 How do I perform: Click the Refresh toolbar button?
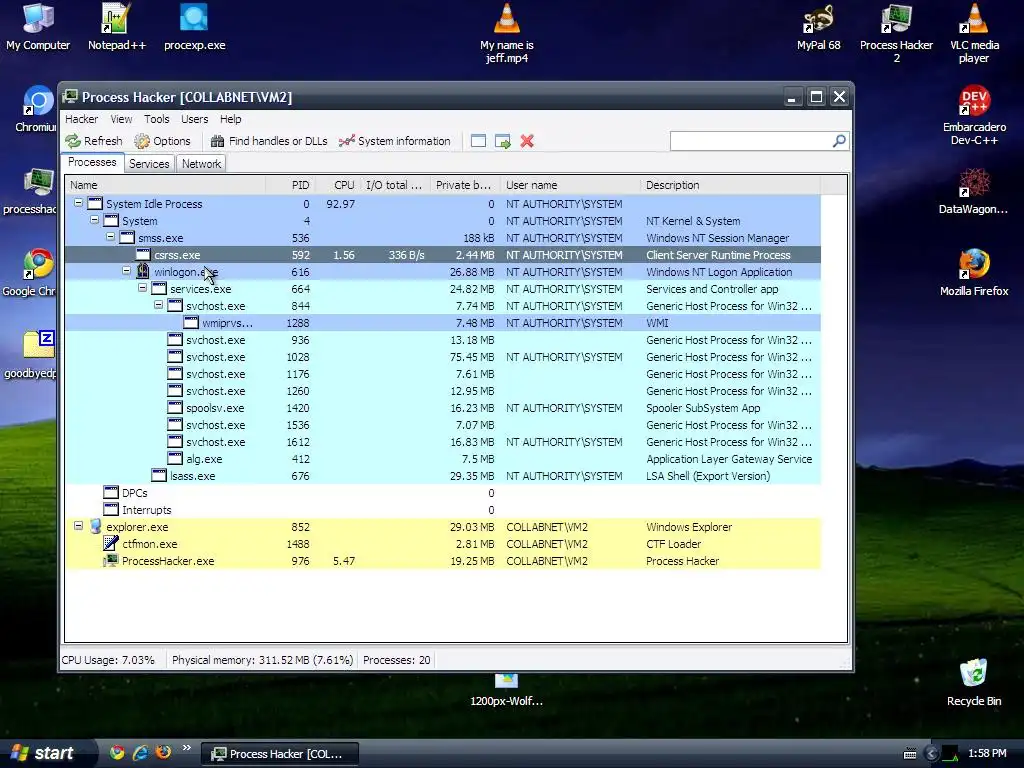click(94, 141)
